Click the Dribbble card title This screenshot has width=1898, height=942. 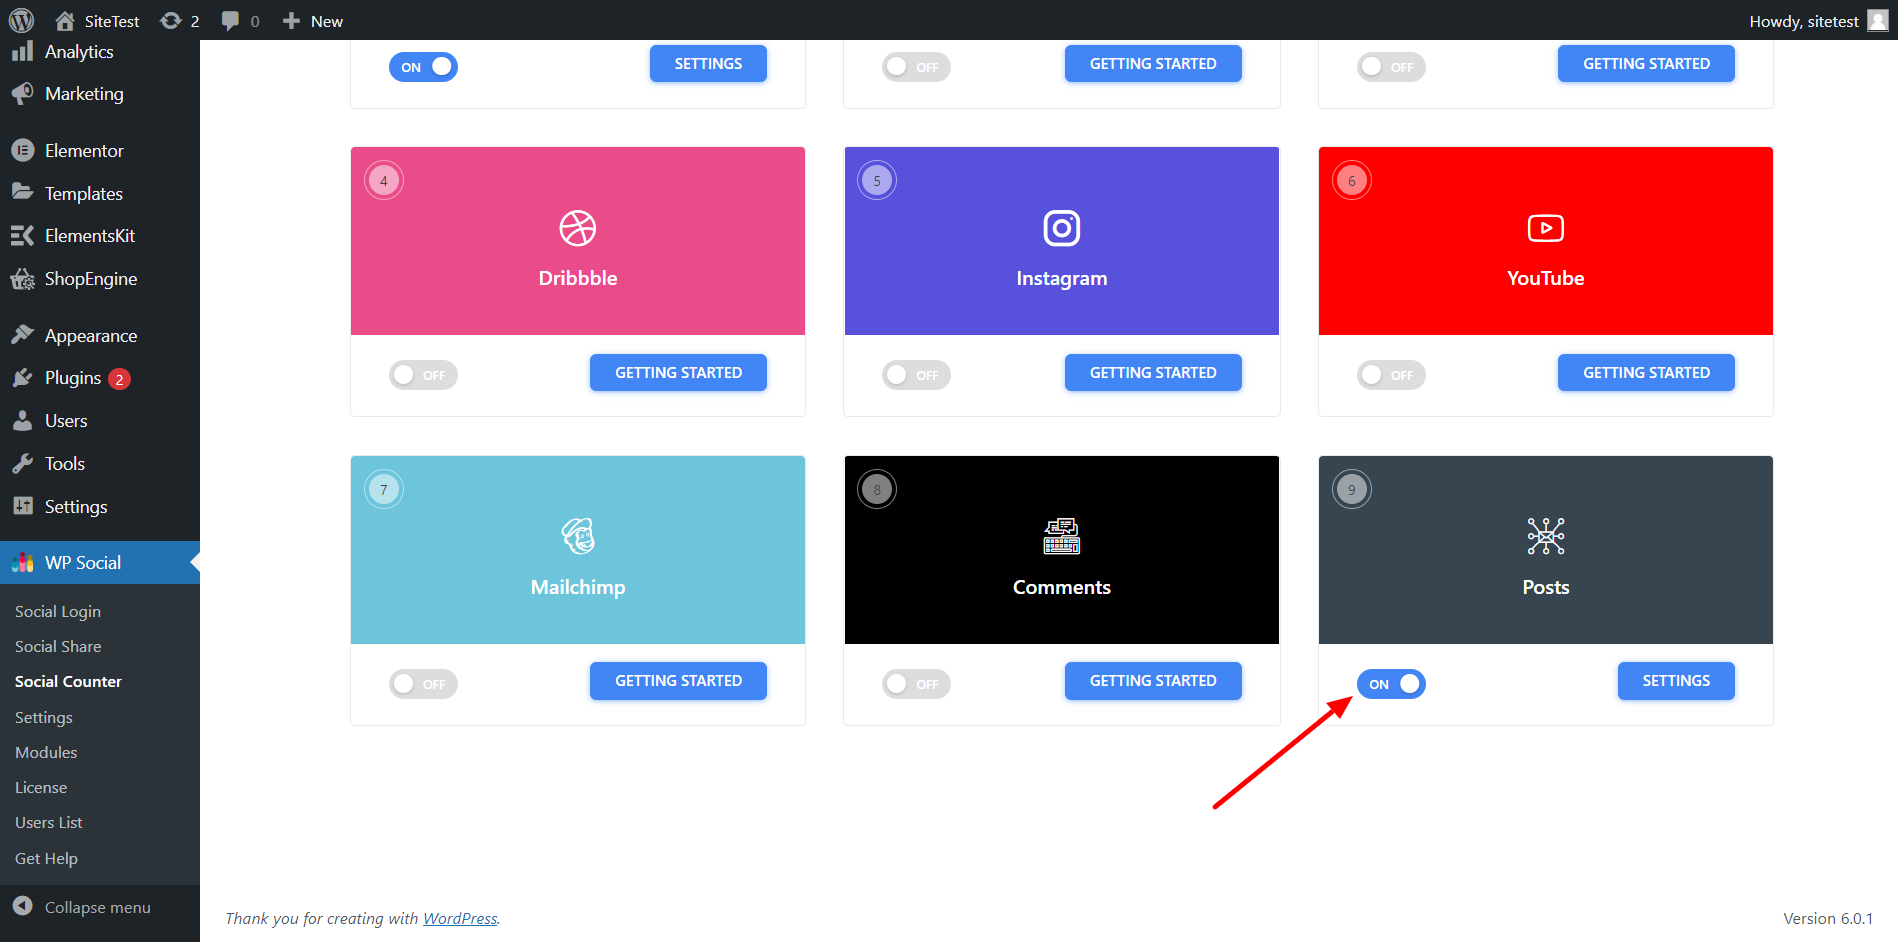578,278
